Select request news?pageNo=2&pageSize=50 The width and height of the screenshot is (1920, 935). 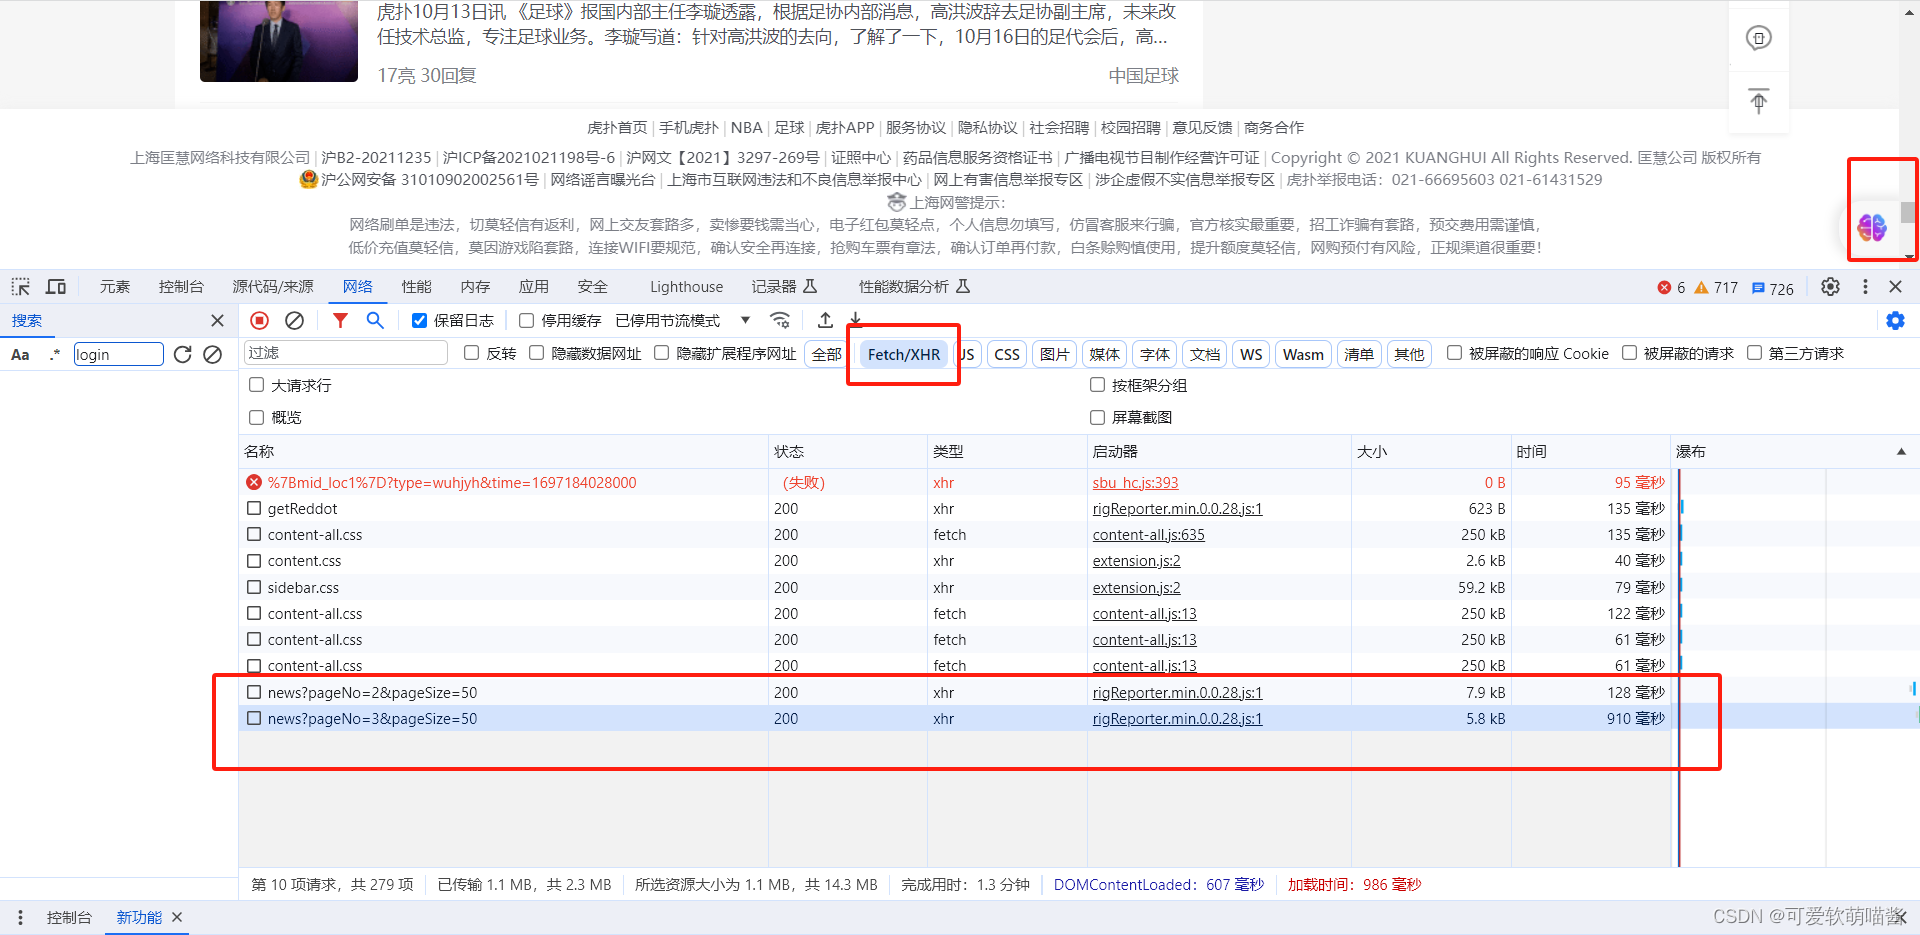(x=954, y=692)
